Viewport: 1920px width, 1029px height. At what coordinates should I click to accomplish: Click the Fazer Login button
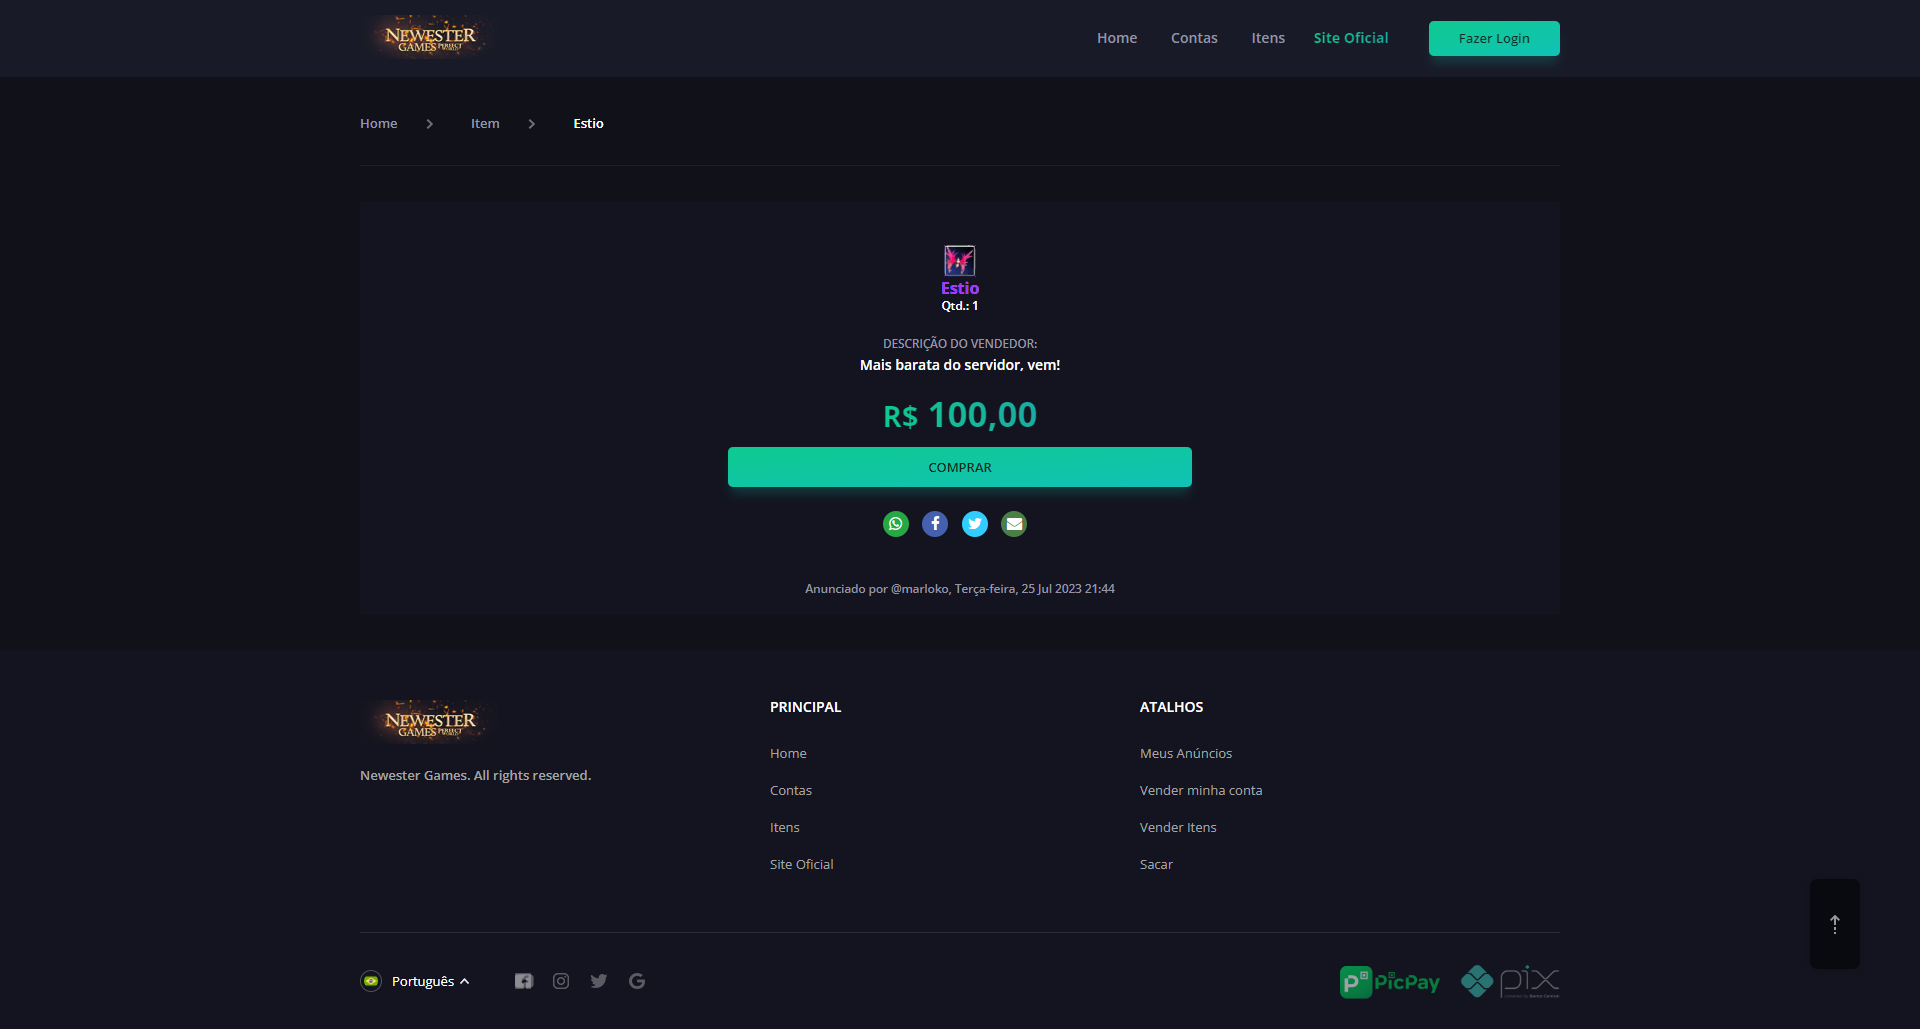tap(1494, 38)
